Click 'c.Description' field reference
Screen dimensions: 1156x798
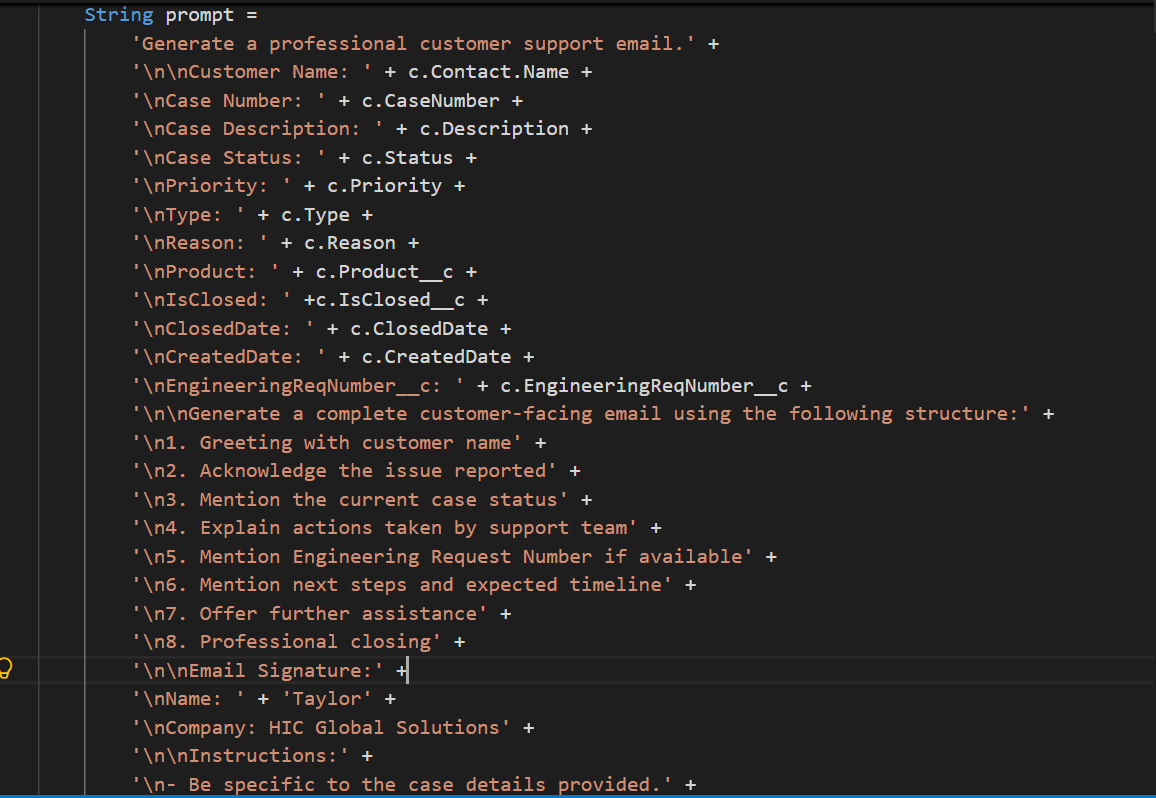click(494, 129)
